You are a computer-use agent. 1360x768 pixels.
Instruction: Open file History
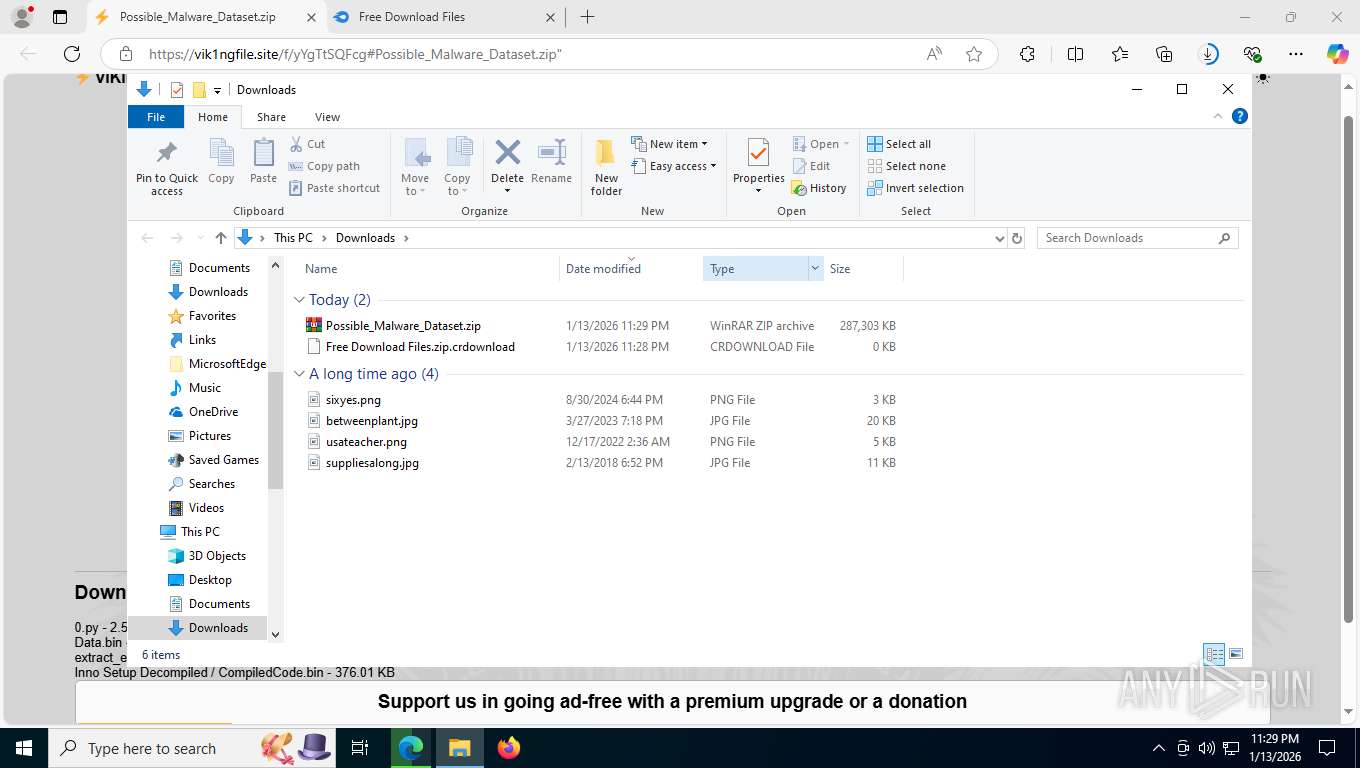click(819, 188)
